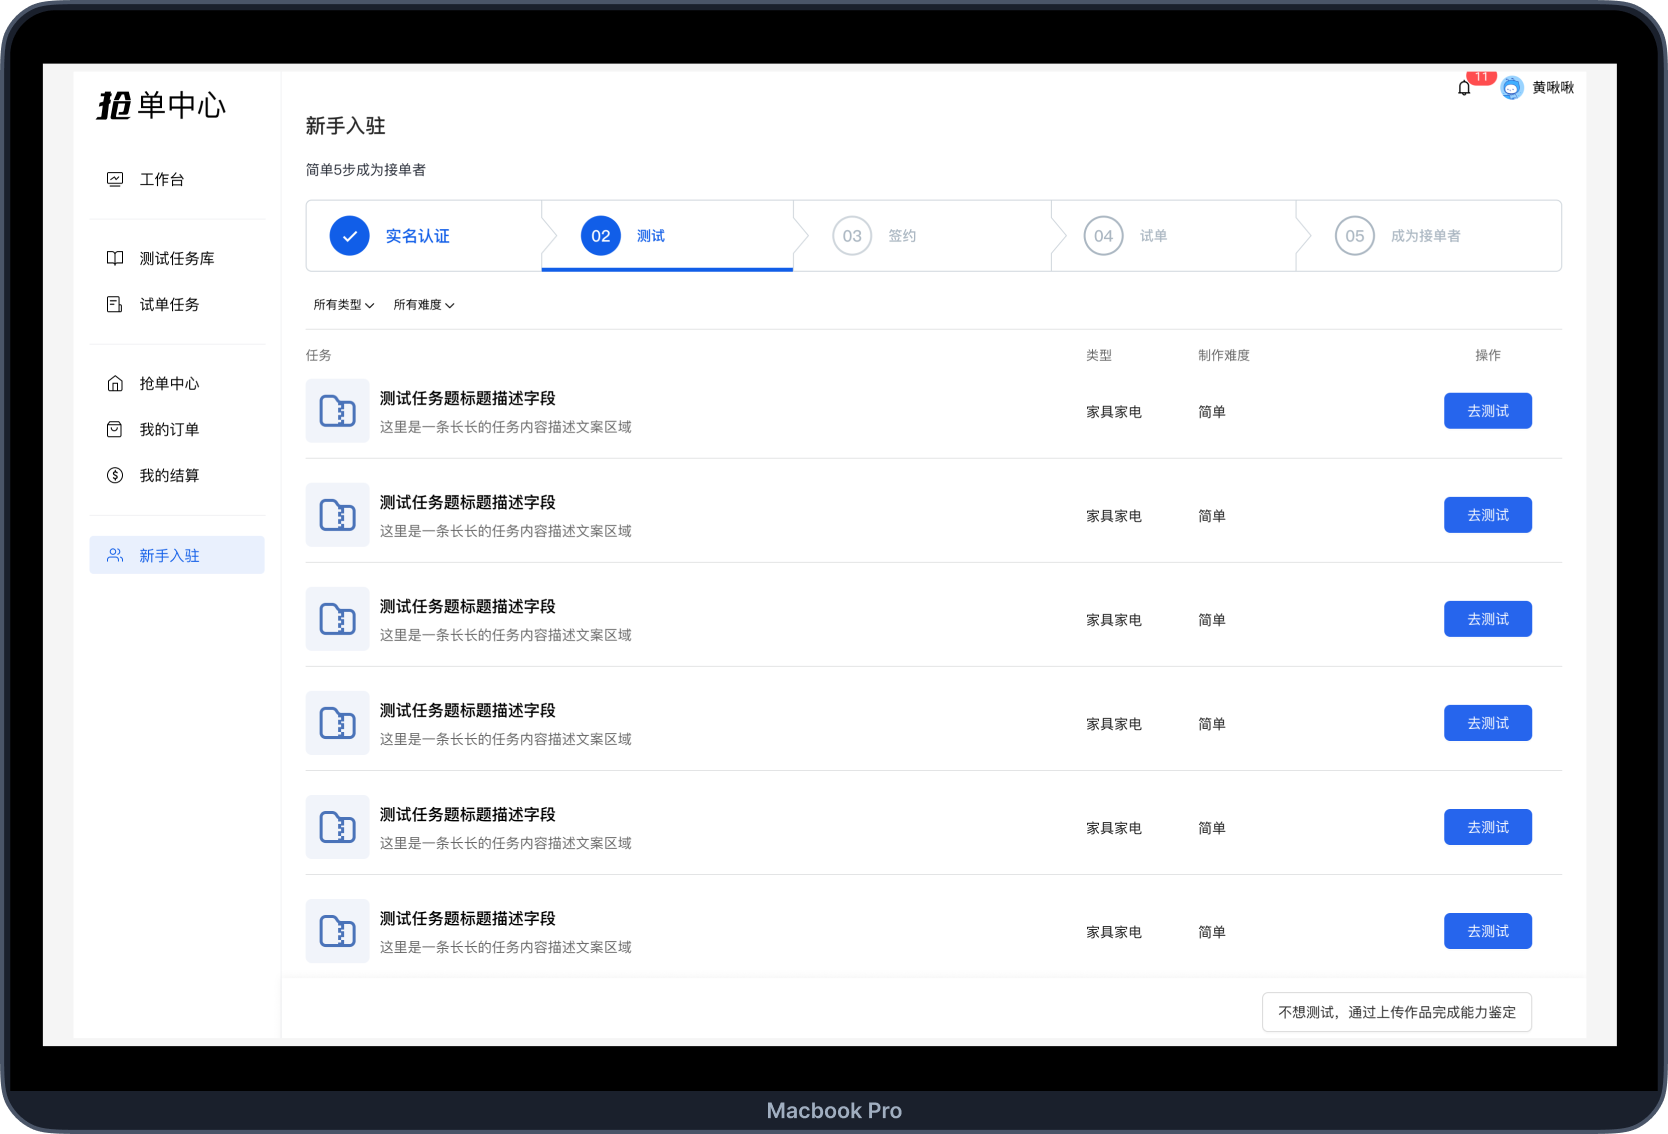Click the 我的订单 bag icon
This screenshot has width=1668, height=1134.
click(x=115, y=429)
